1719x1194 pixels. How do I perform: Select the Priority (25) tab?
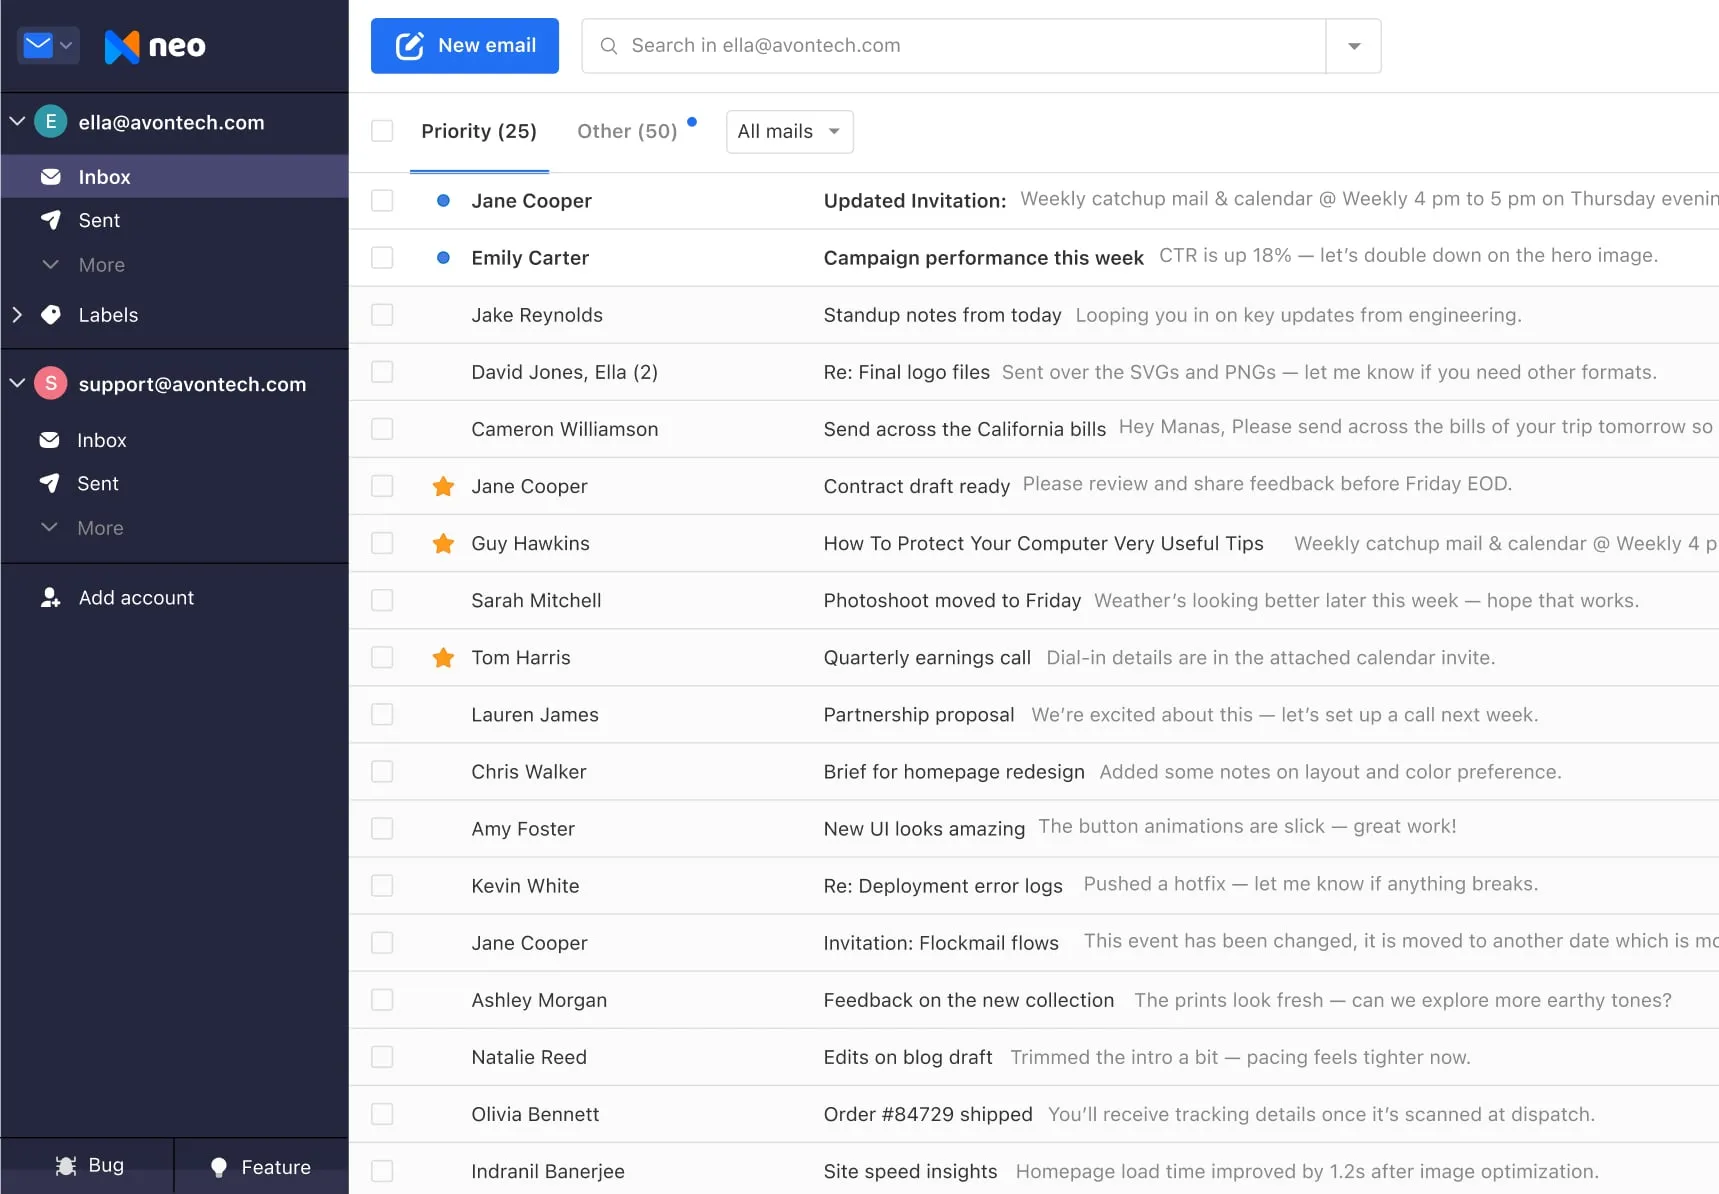478,132
